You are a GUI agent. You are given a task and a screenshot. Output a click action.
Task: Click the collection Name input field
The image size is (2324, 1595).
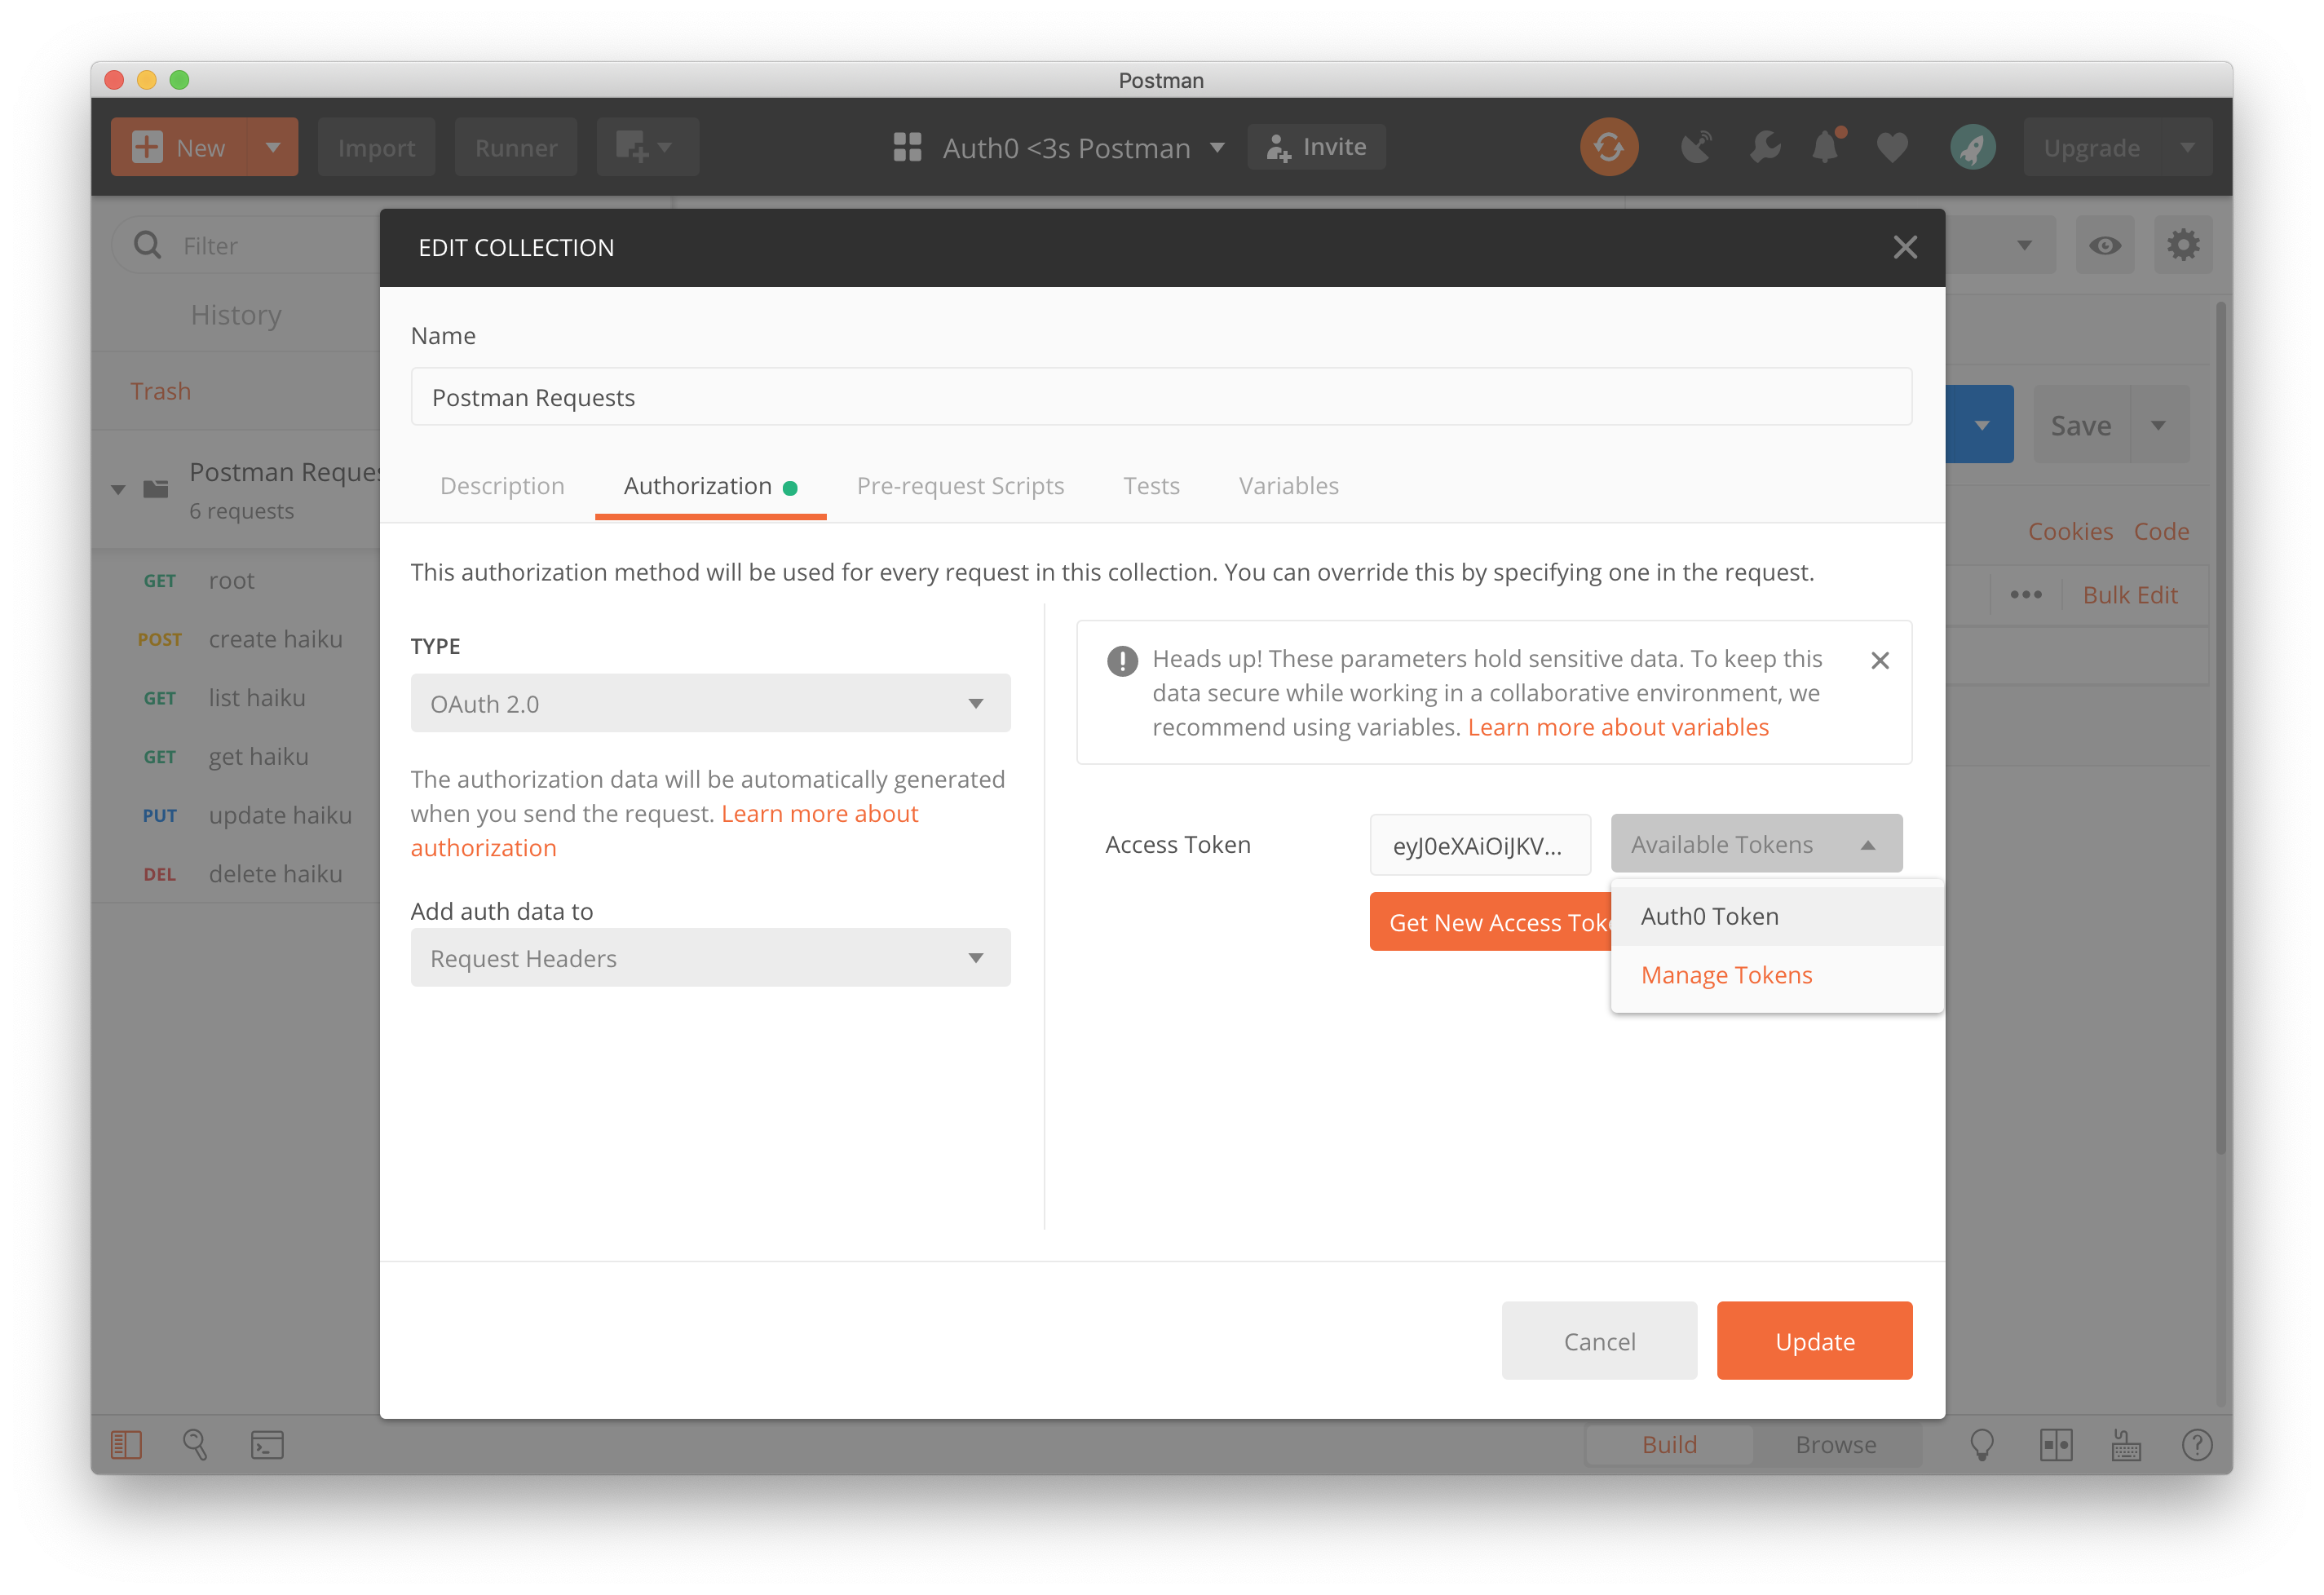tap(1160, 397)
